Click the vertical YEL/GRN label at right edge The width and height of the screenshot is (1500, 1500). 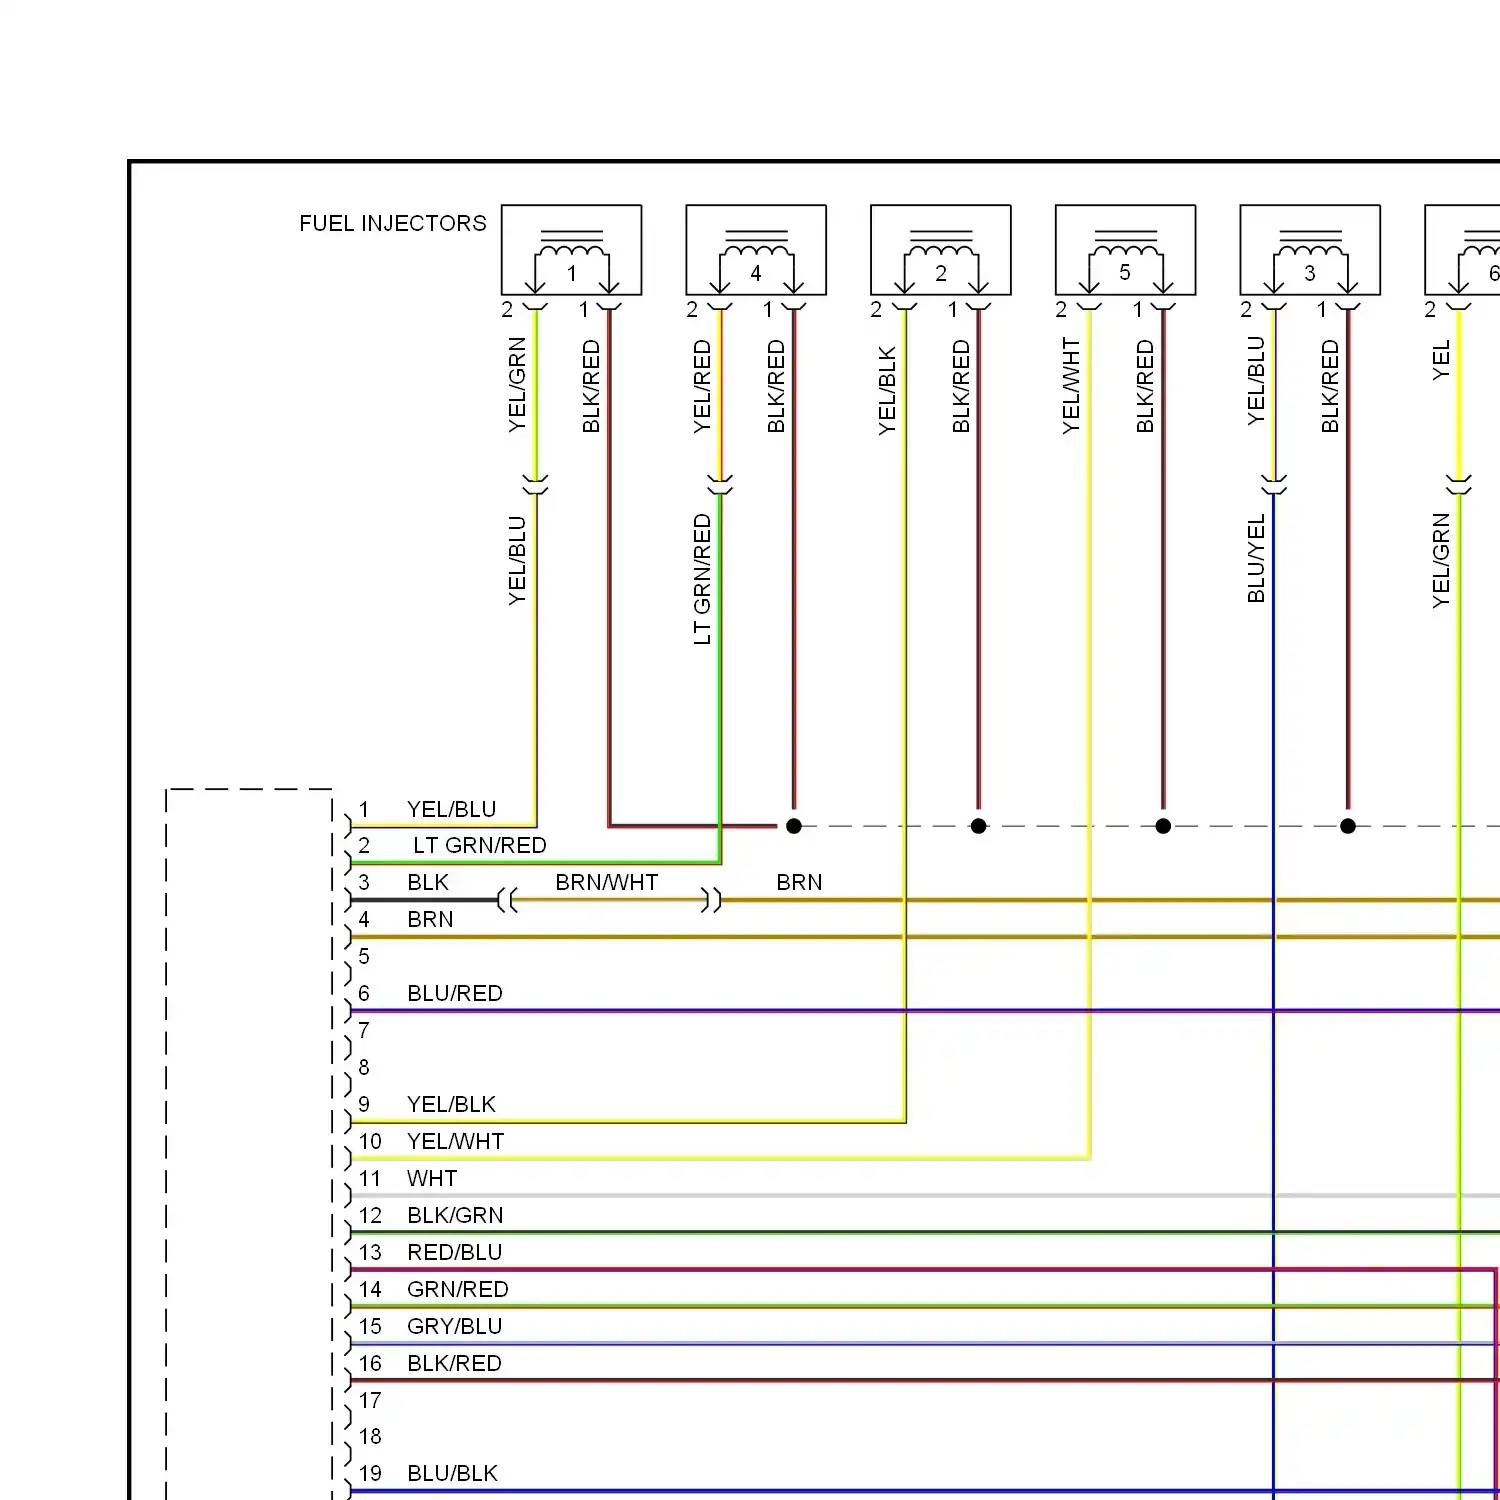pyautogui.click(x=1441, y=561)
